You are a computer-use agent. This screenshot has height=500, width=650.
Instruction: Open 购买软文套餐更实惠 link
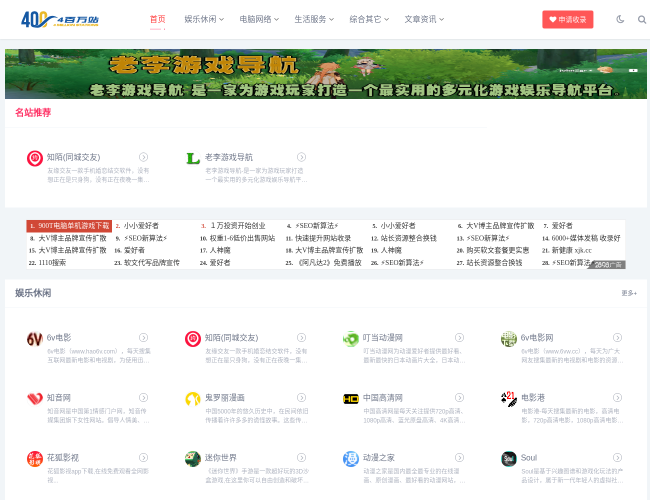point(497,250)
